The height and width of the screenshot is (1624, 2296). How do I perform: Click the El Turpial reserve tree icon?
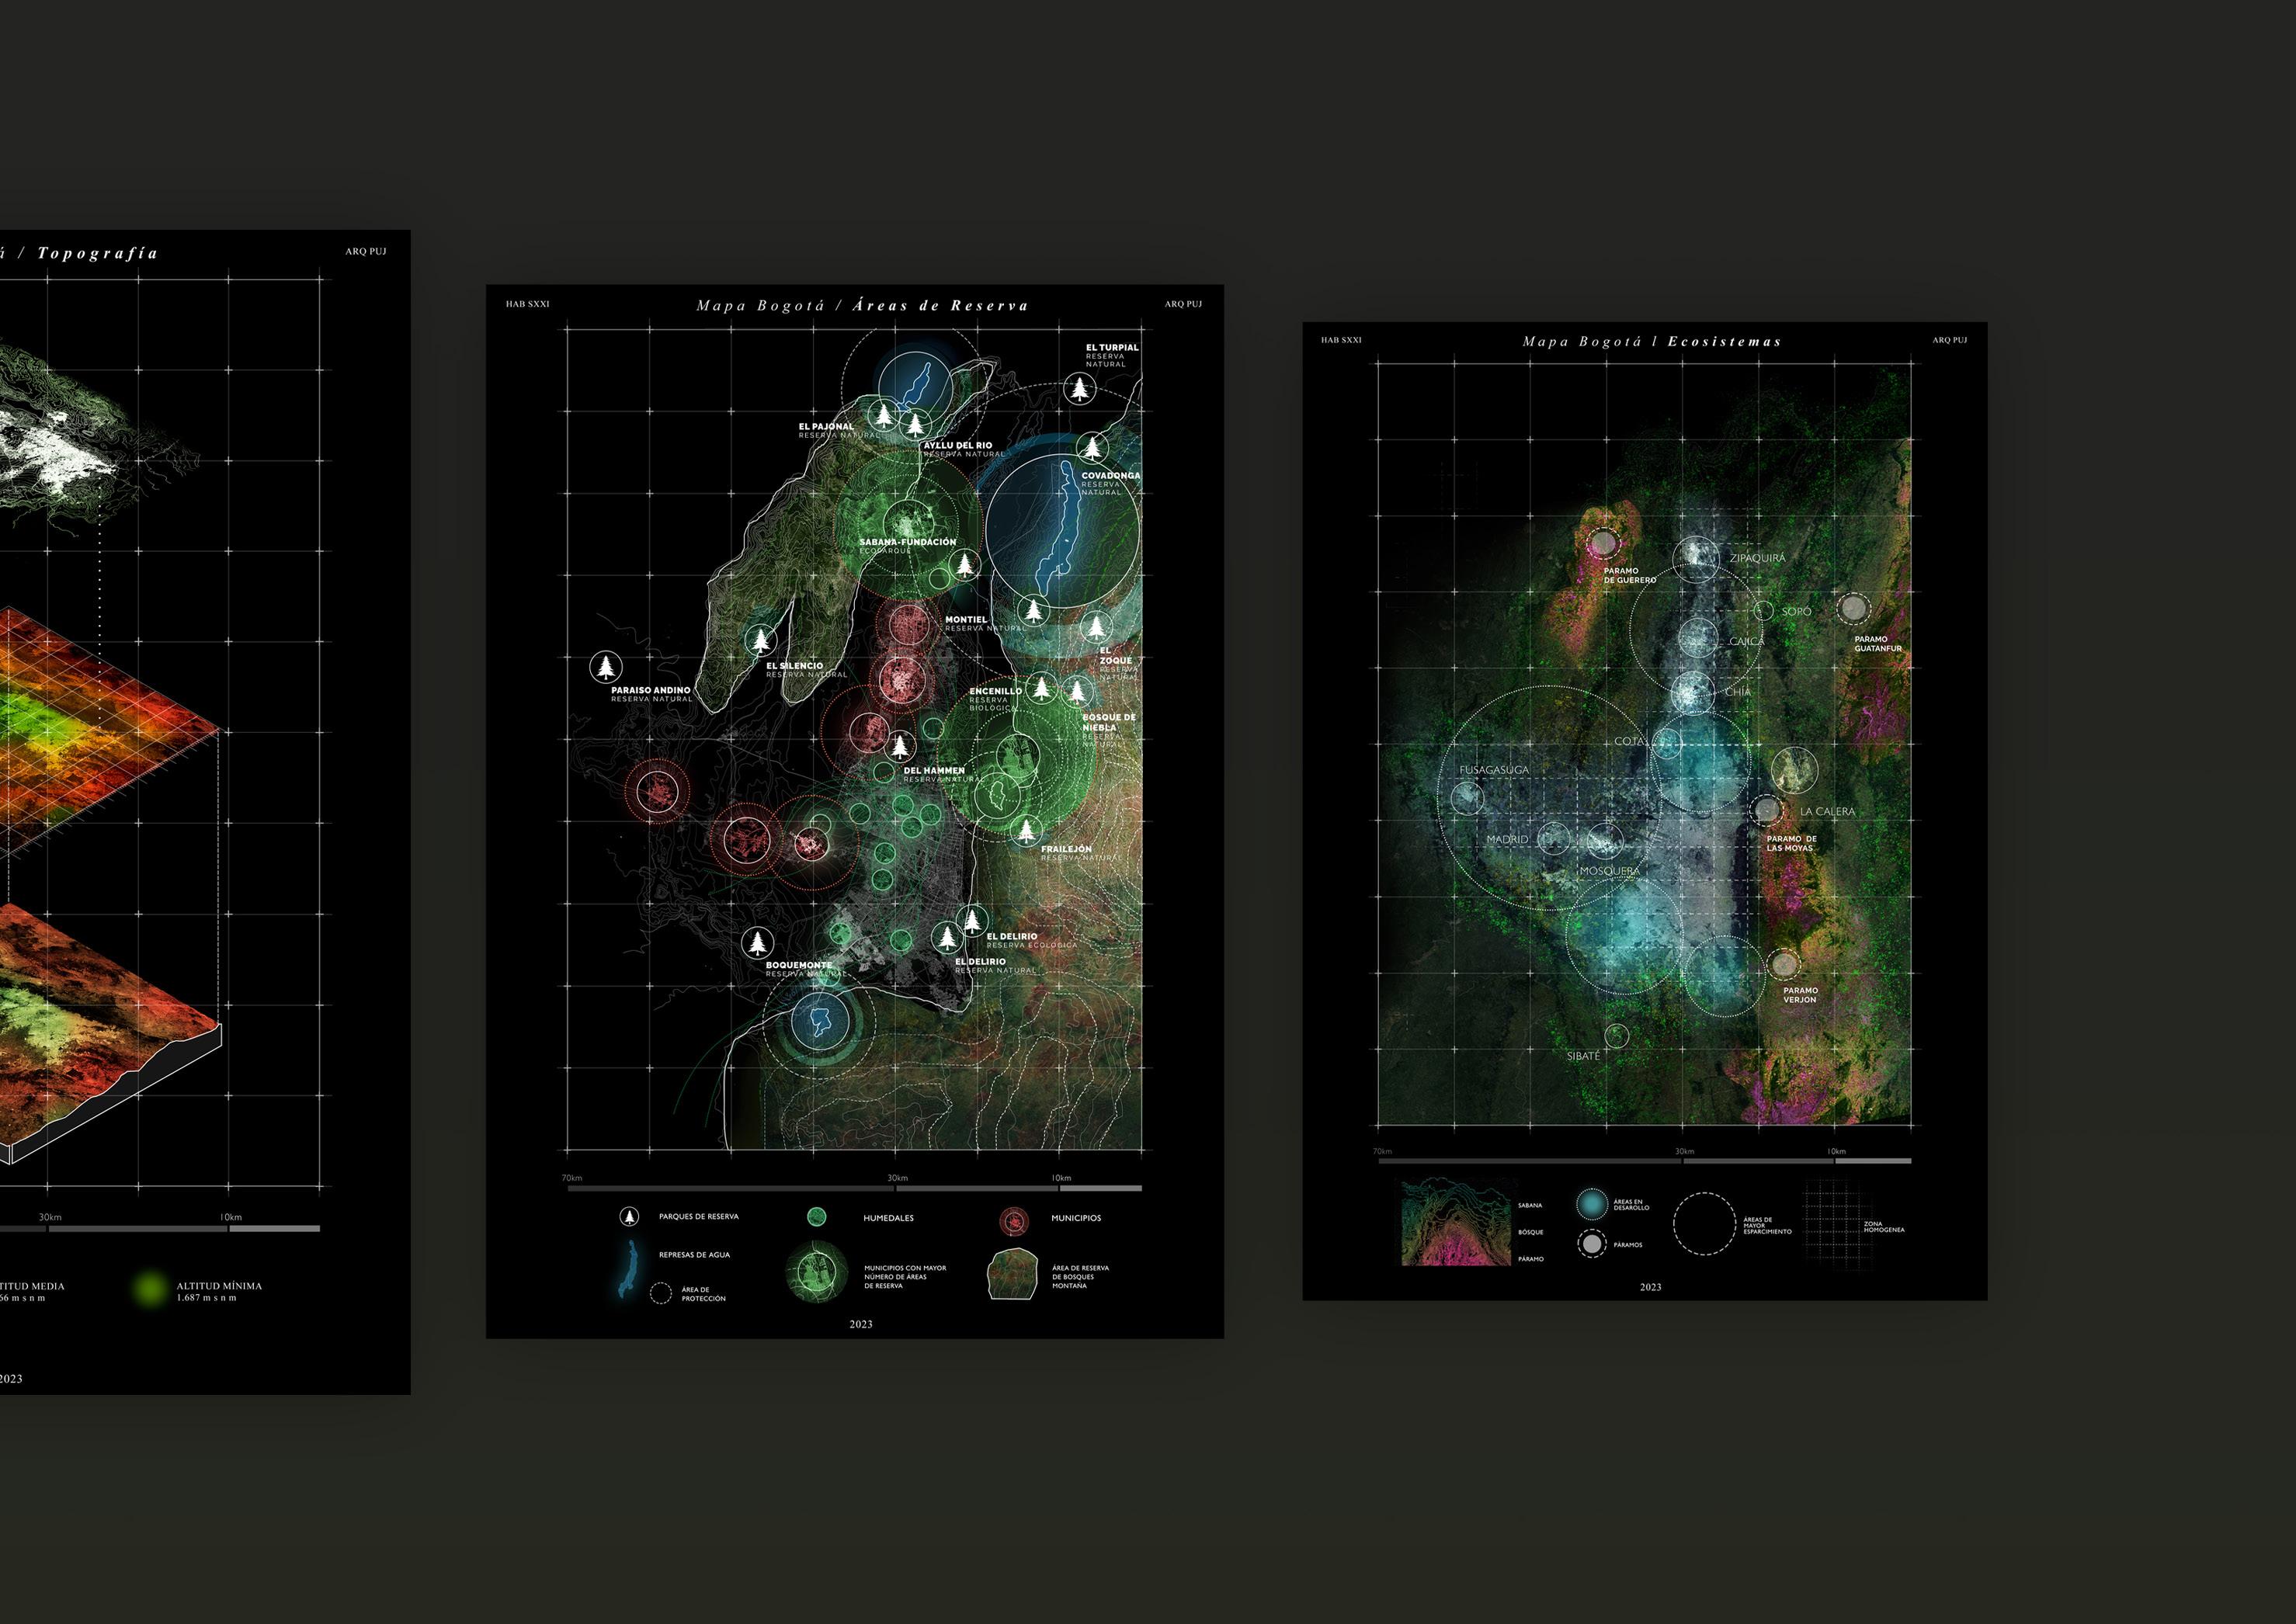point(1079,387)
